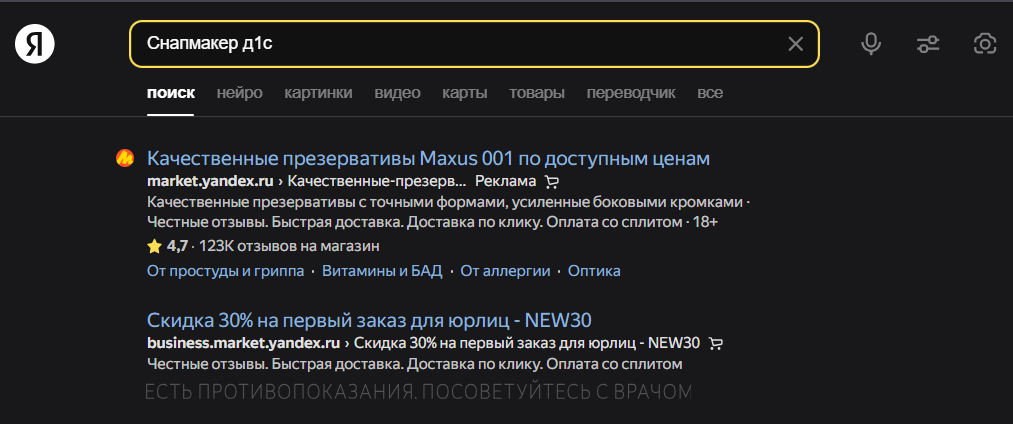This screenshot has width=1013, height=424.
Task: Switch to the товары tab
Action: (537, 93)
